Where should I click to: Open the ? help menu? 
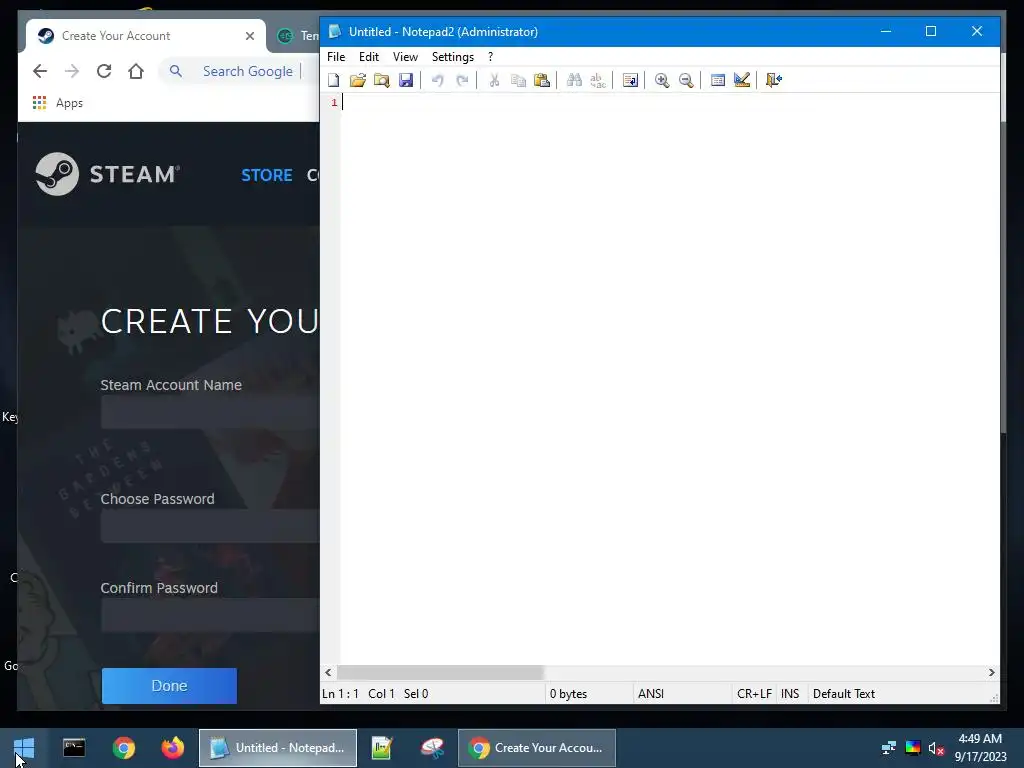490,57
